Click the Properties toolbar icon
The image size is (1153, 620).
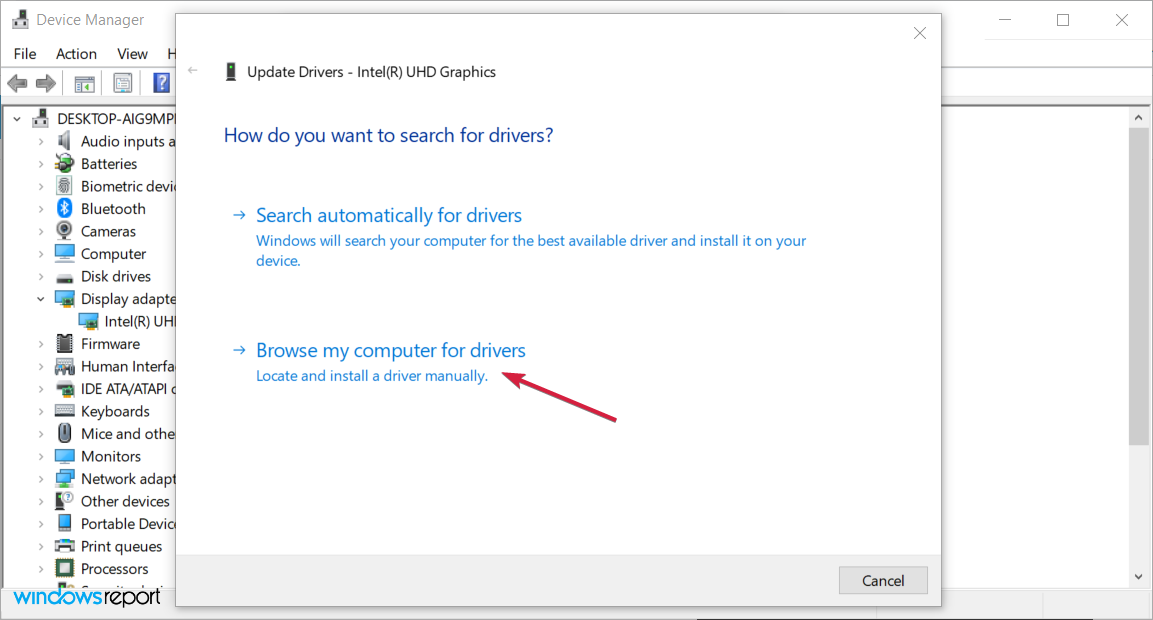click(x=123, y=83)
